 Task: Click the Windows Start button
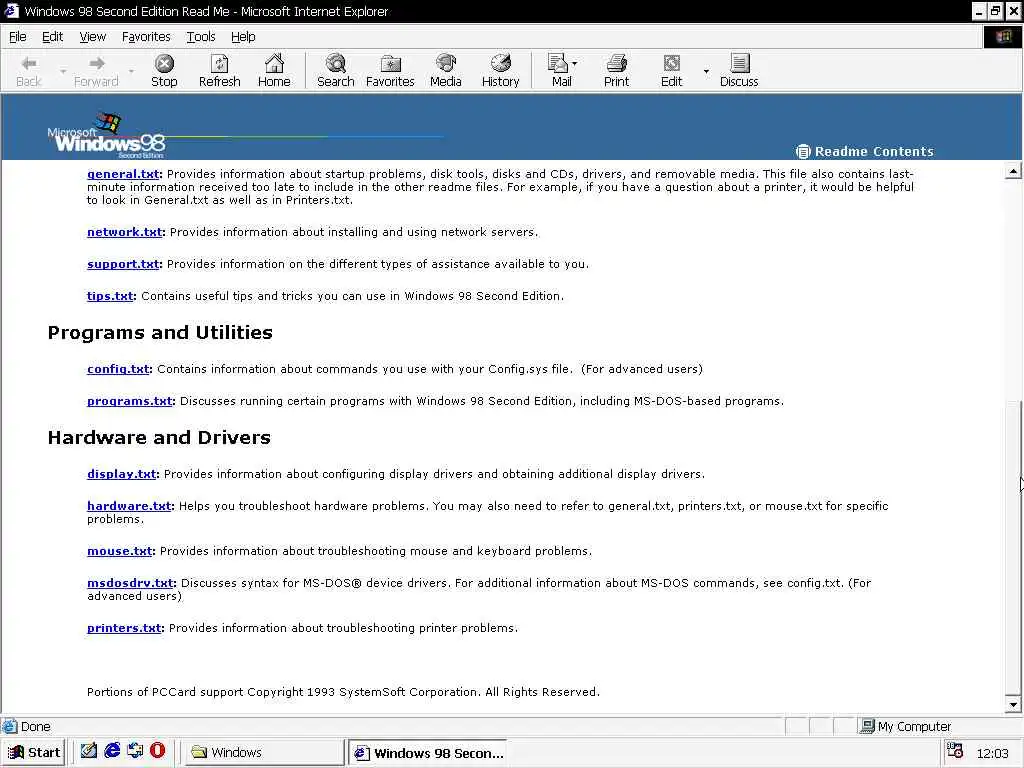click(x=33, y=753)
